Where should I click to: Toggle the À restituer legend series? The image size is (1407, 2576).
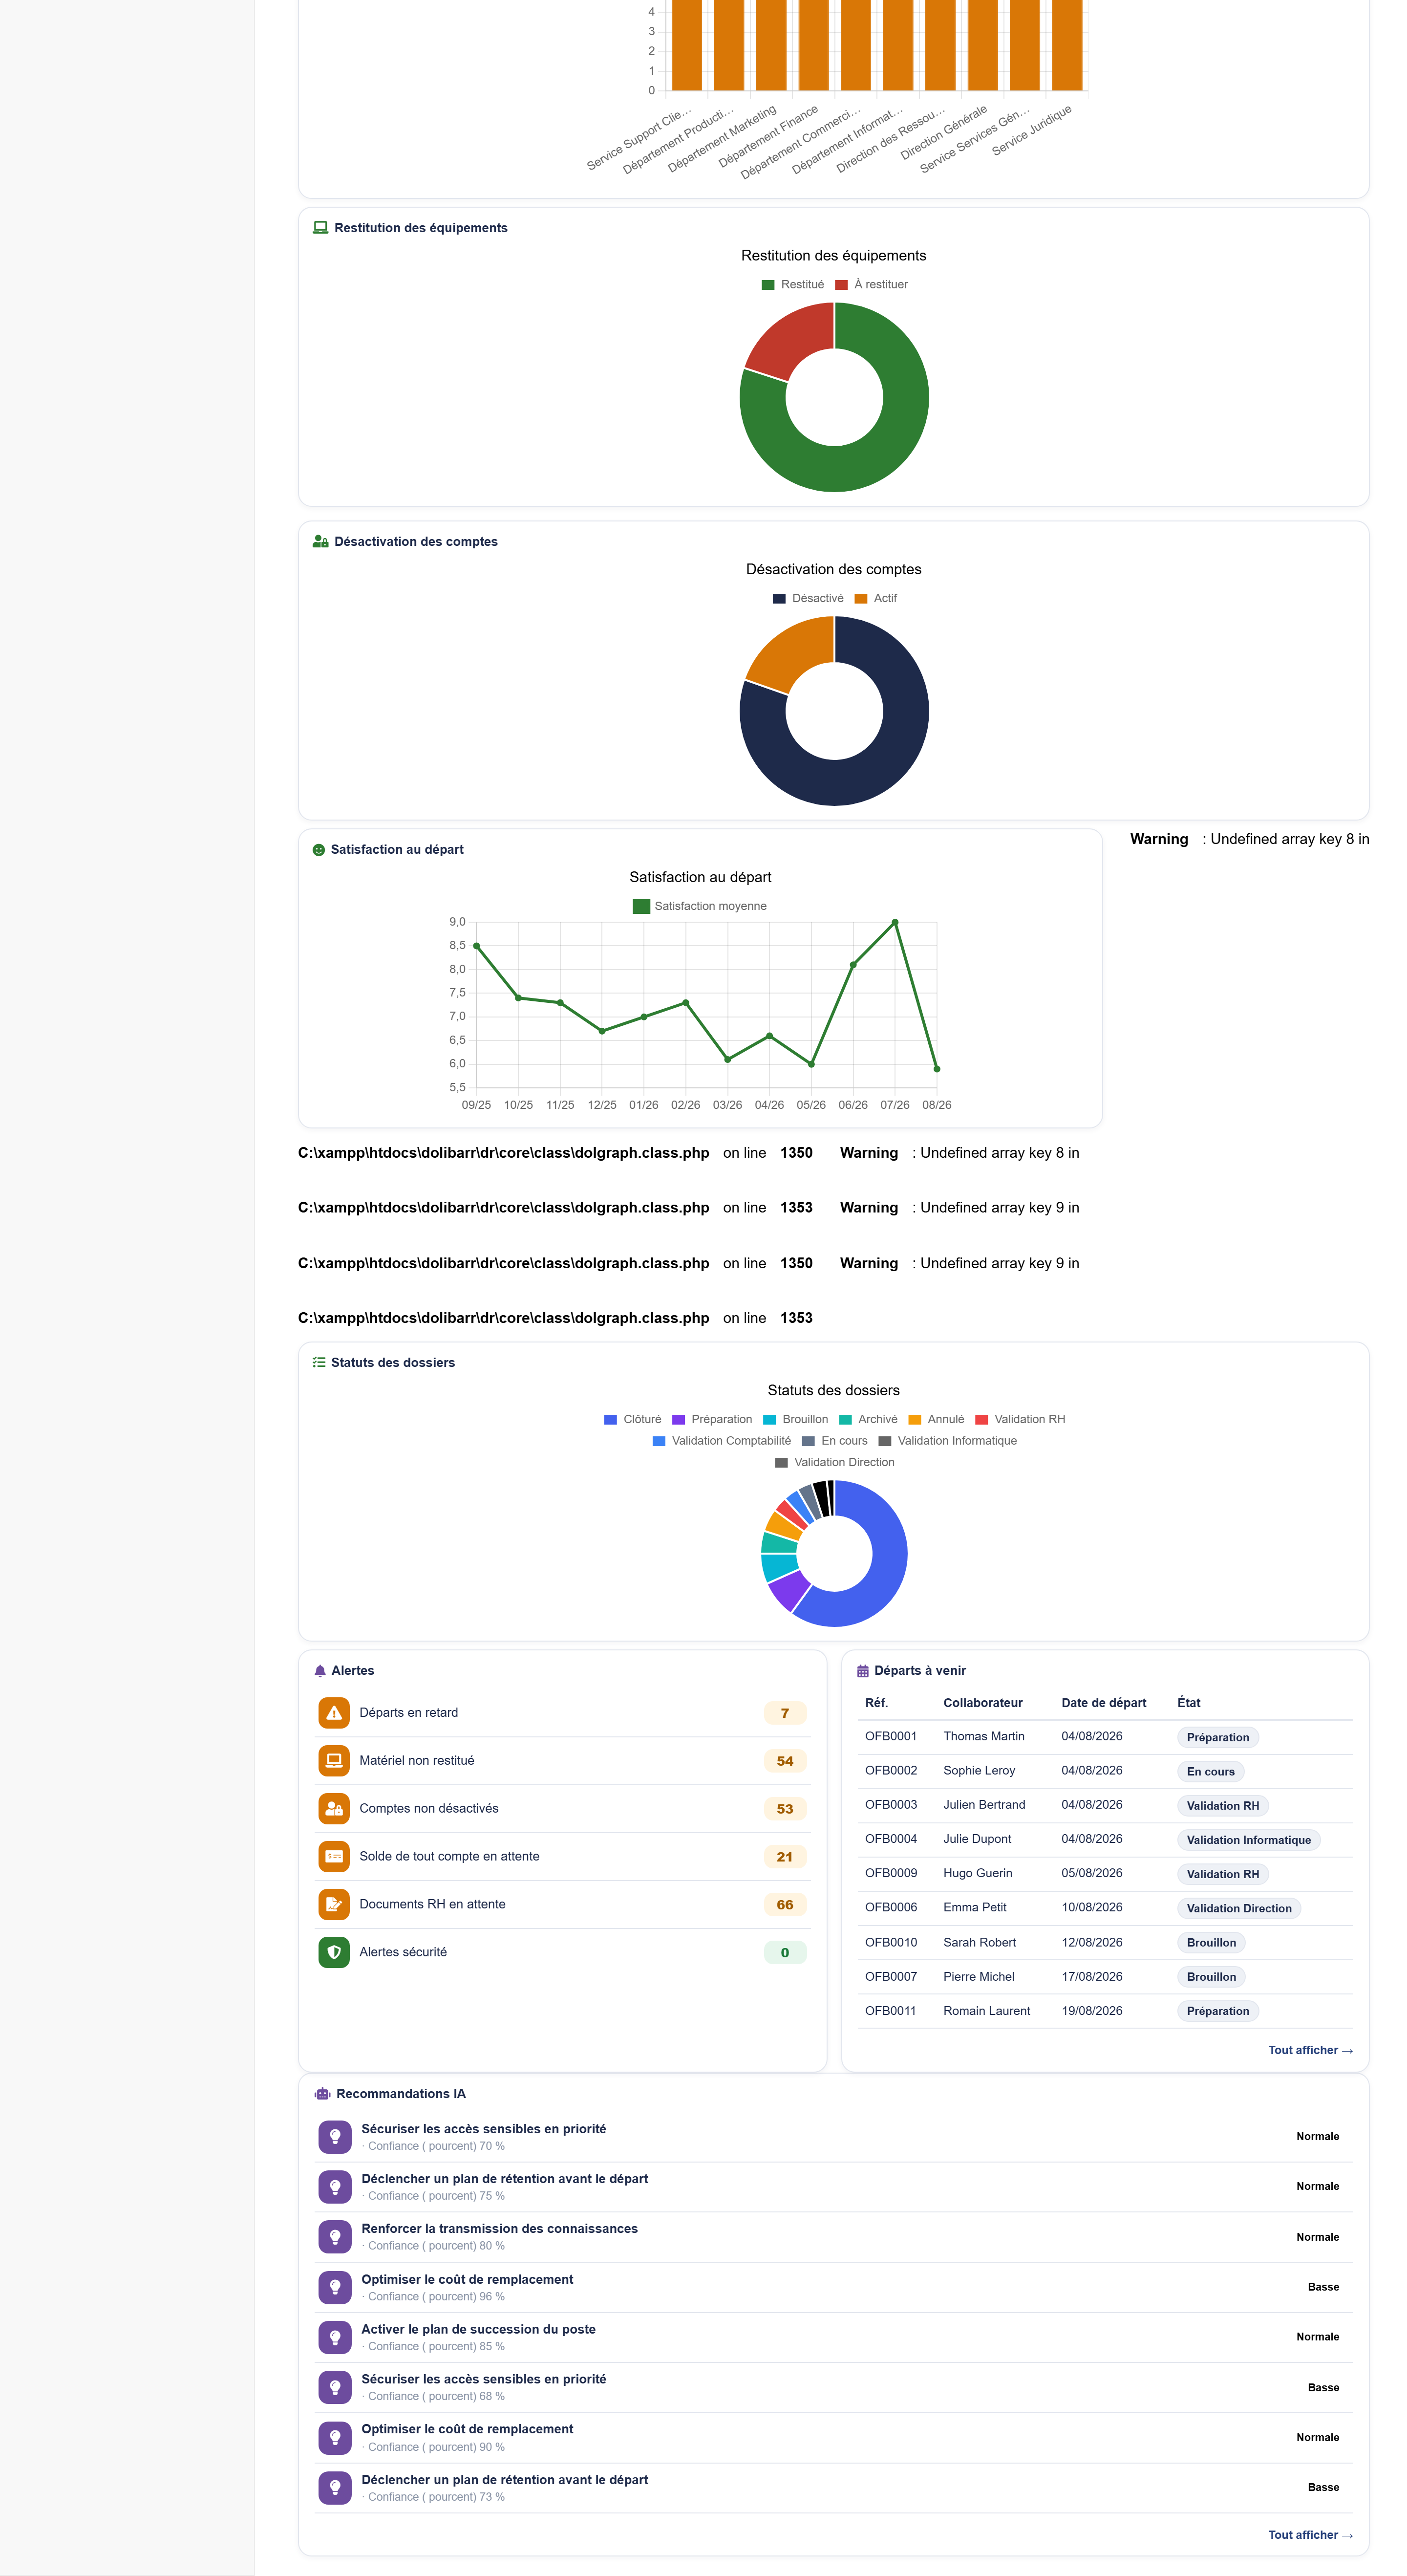click(x=871, y=285)
